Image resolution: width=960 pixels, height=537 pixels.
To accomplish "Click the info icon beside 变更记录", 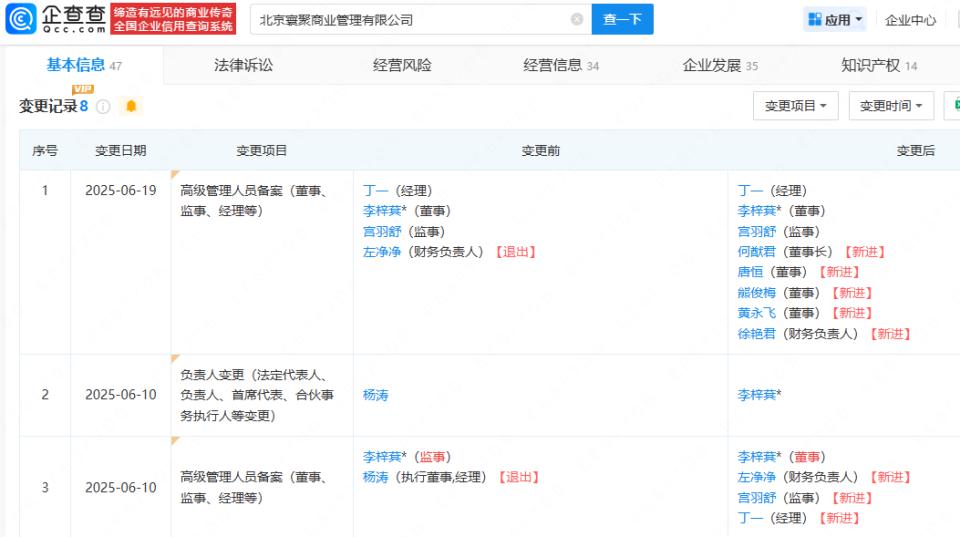I will pyautogui.click(x=103, y=106).
